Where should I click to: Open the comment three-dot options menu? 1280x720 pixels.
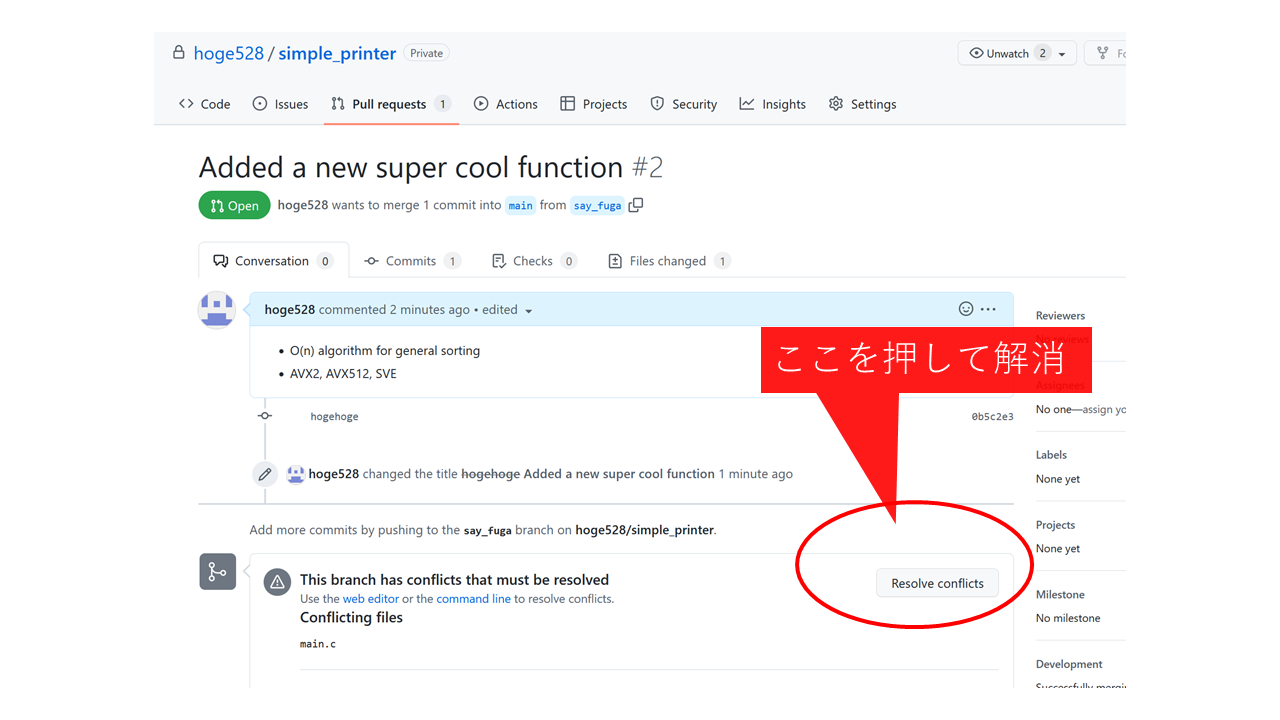click(x=988, y=309)
